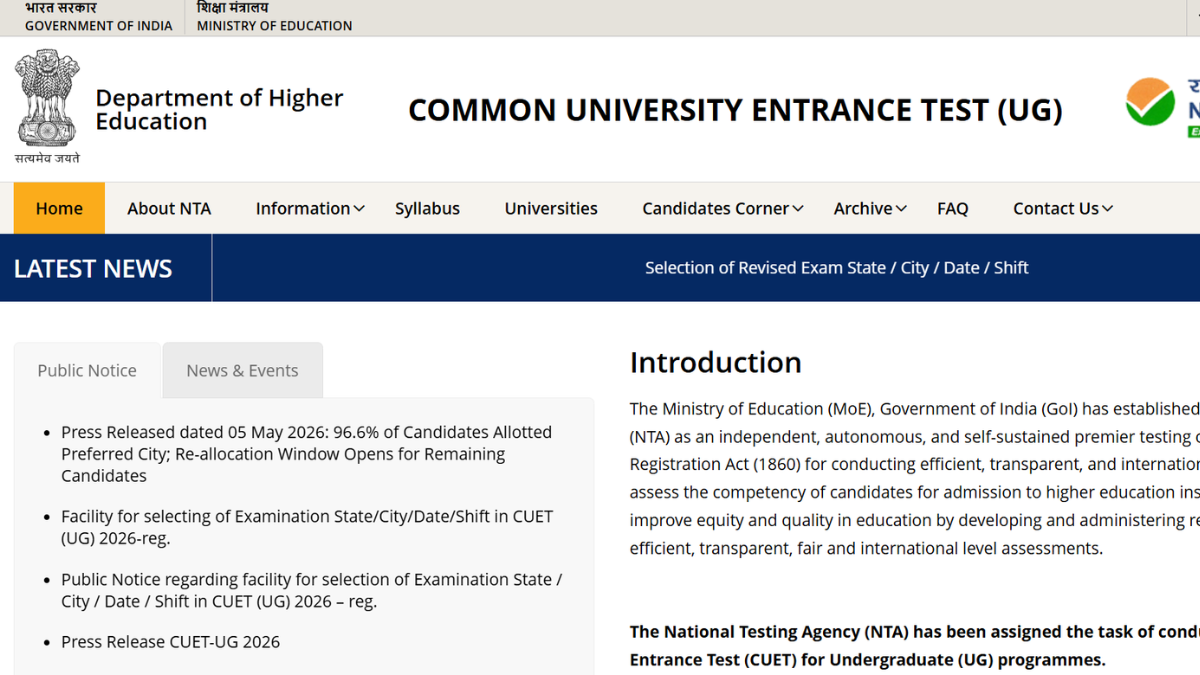Open Press Released dated 05 May 2026 notice

306,454
